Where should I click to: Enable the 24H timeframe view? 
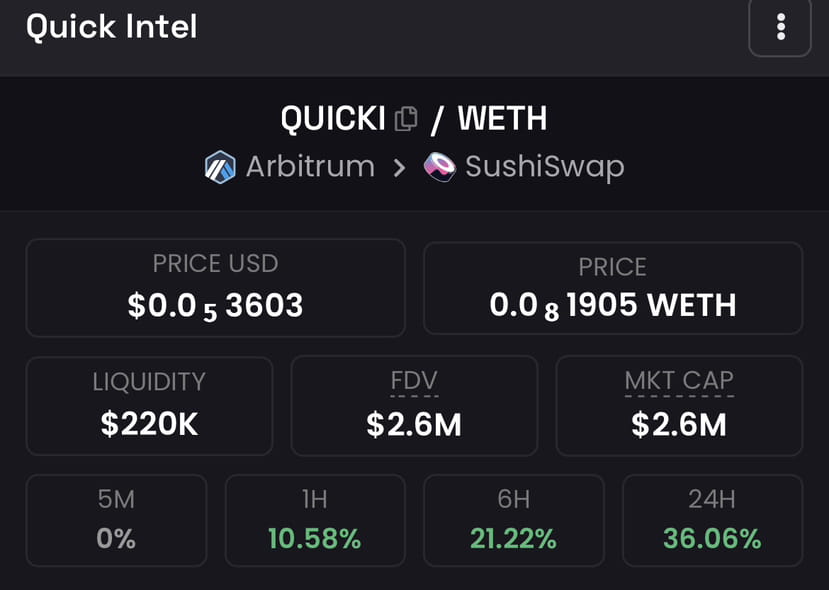pyautogui.click(x=713, y=520)
